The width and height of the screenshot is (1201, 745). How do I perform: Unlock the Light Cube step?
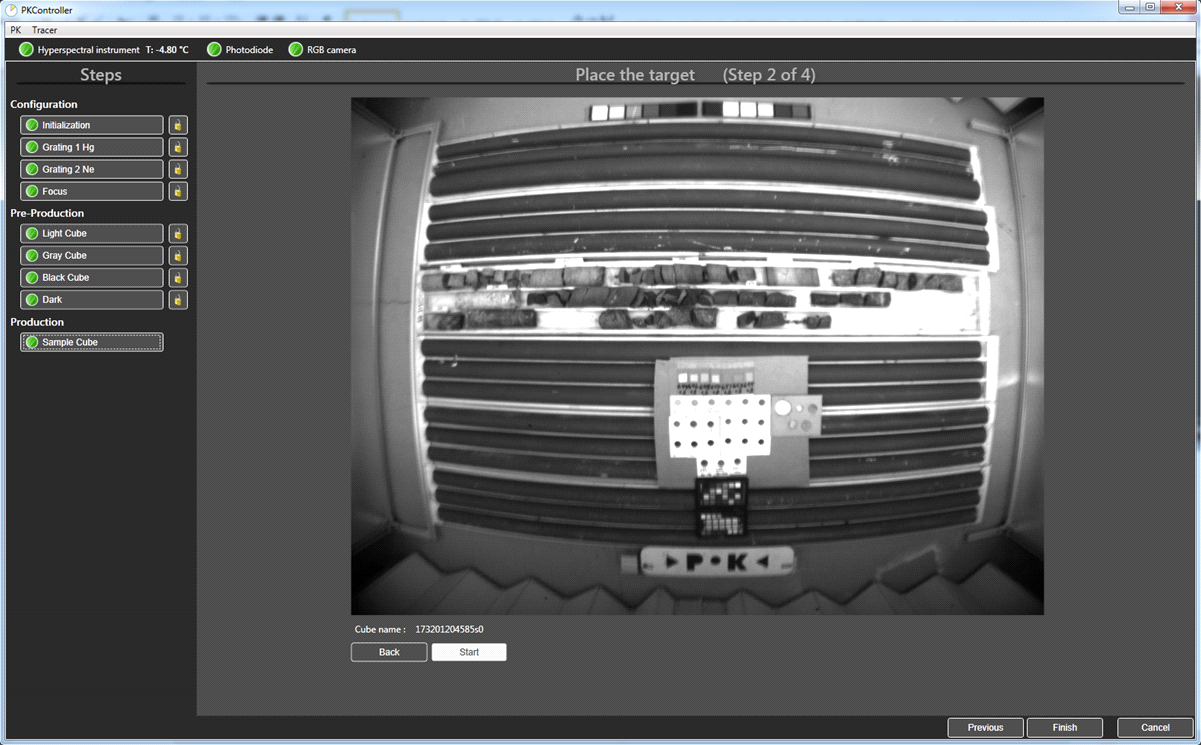177,233
